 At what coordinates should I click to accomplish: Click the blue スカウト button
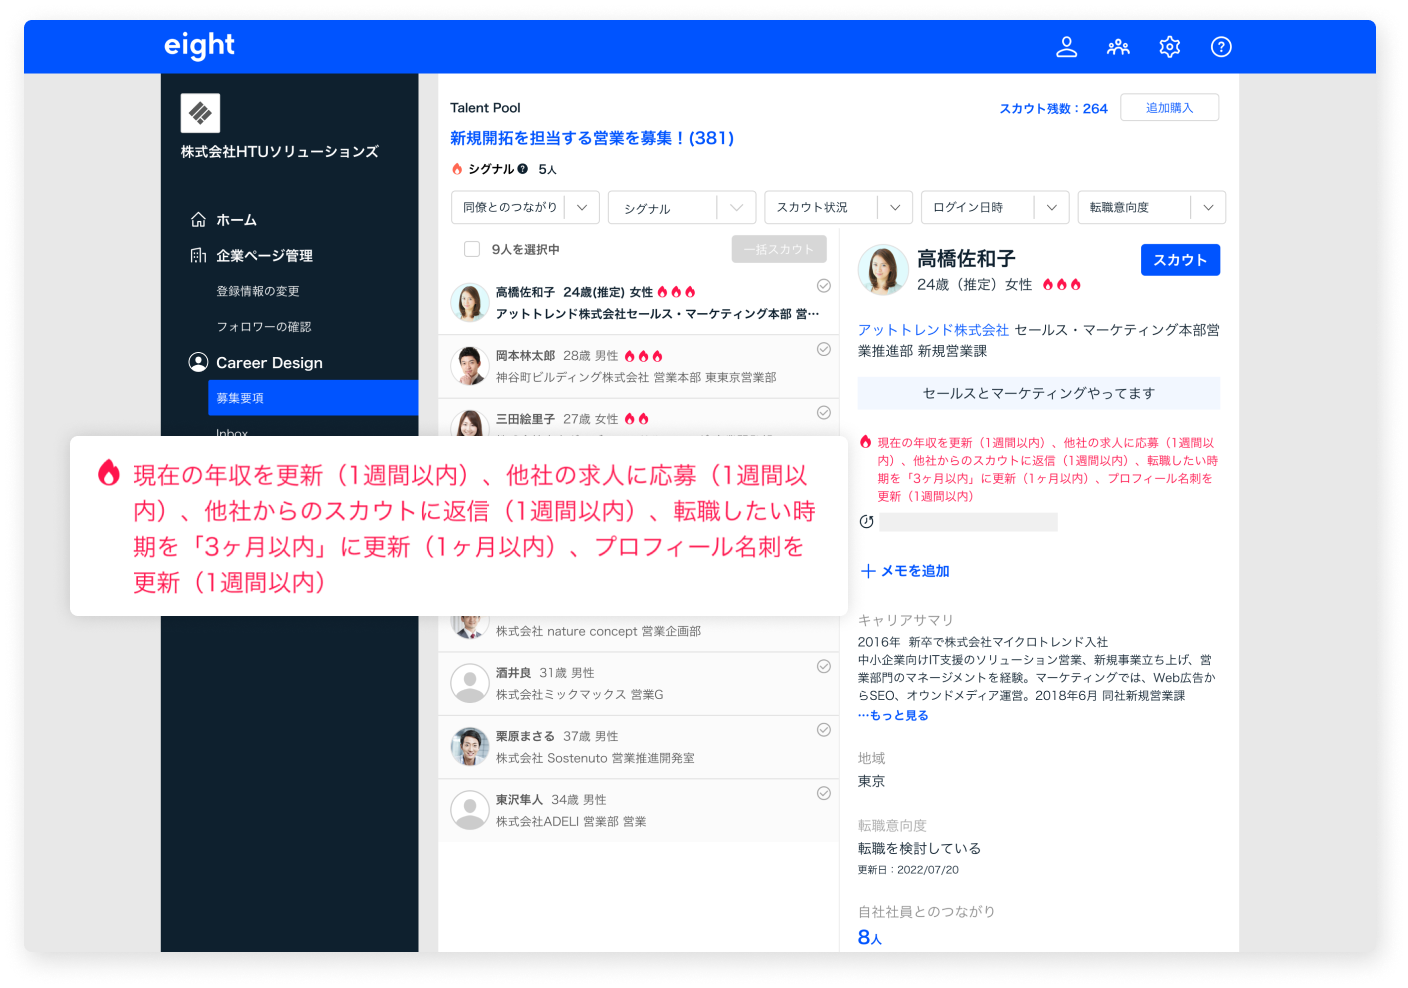coord(1180,260)
